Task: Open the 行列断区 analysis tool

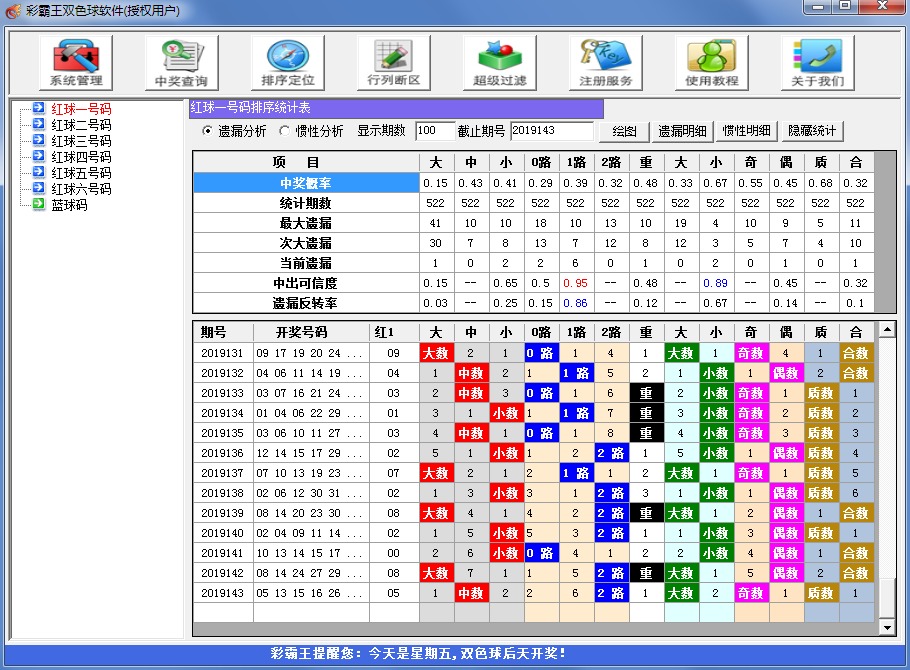Action: point(392,62)
